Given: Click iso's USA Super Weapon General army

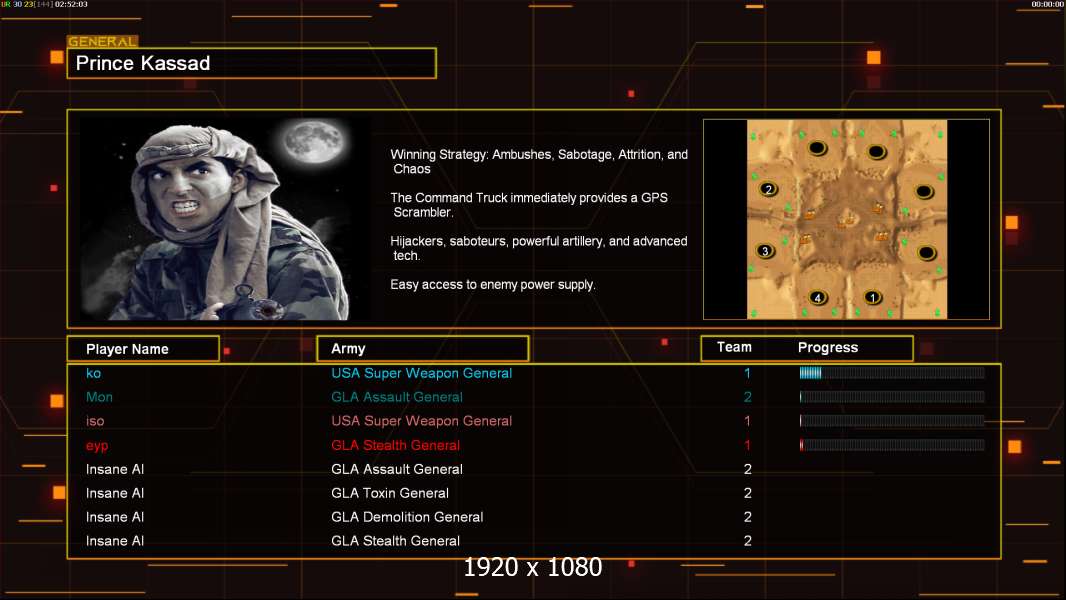Looking at the screenshot, I should point(422,421).
